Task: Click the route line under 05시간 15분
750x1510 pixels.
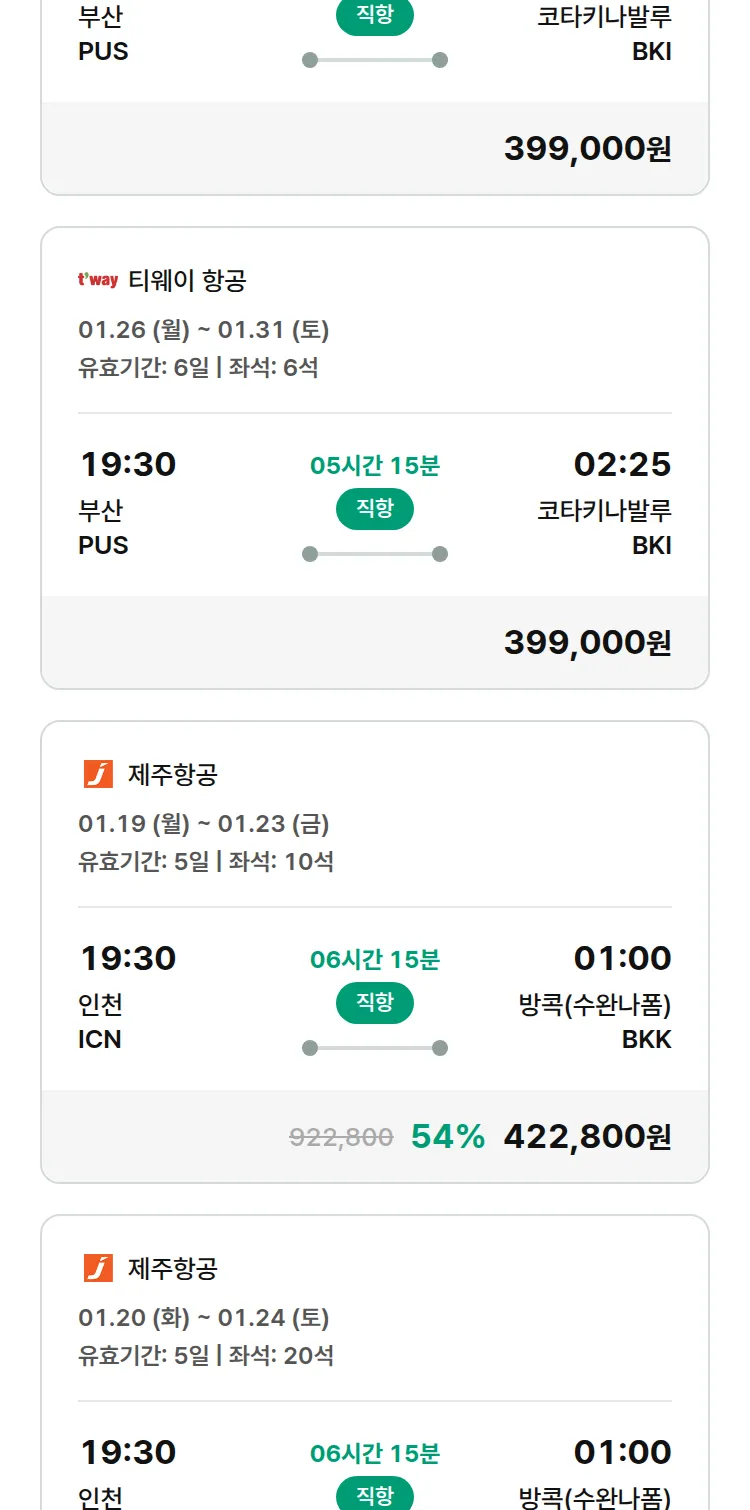Action: click(x=375, y=554)
